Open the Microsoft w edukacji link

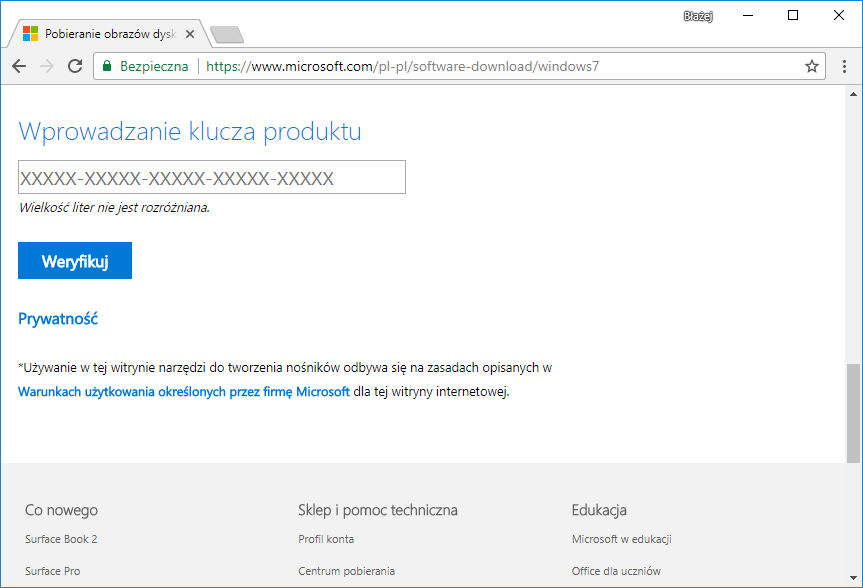point(621,539)
